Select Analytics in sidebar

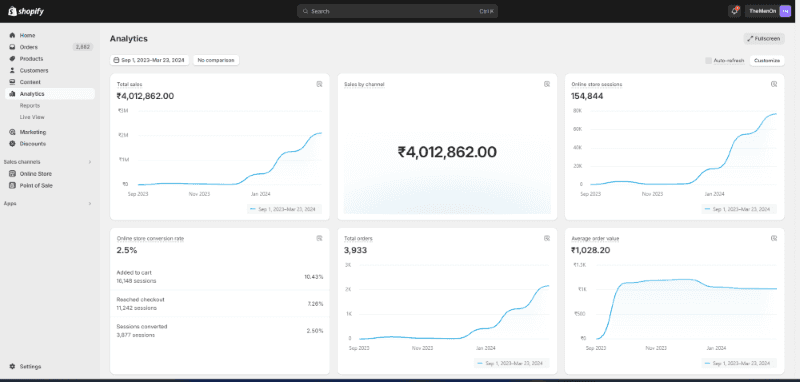[49, 94]
